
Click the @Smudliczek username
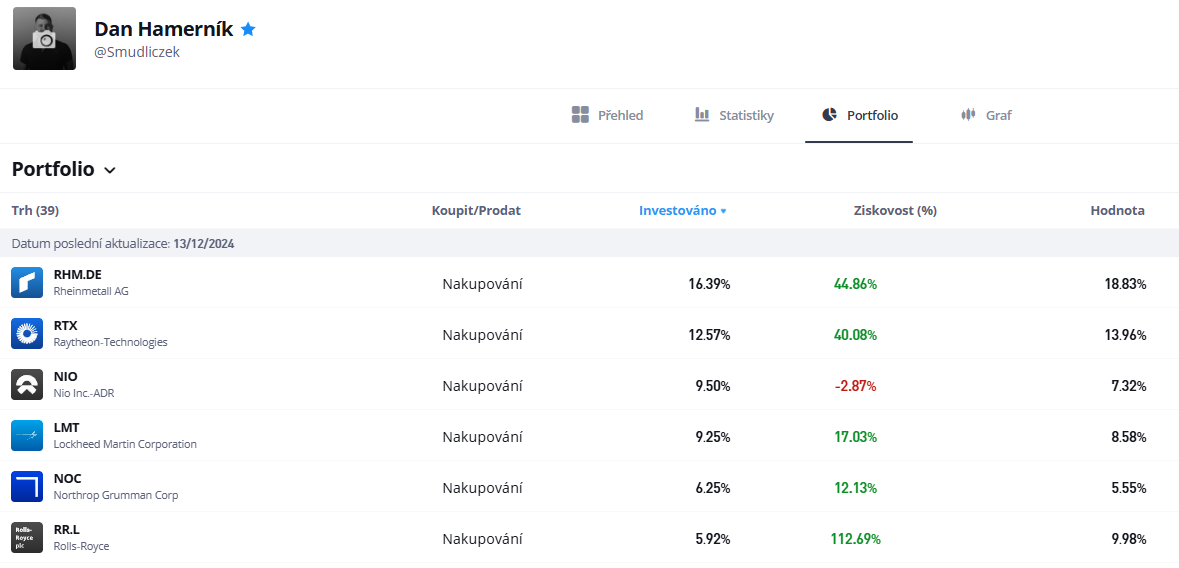point(137,53)
